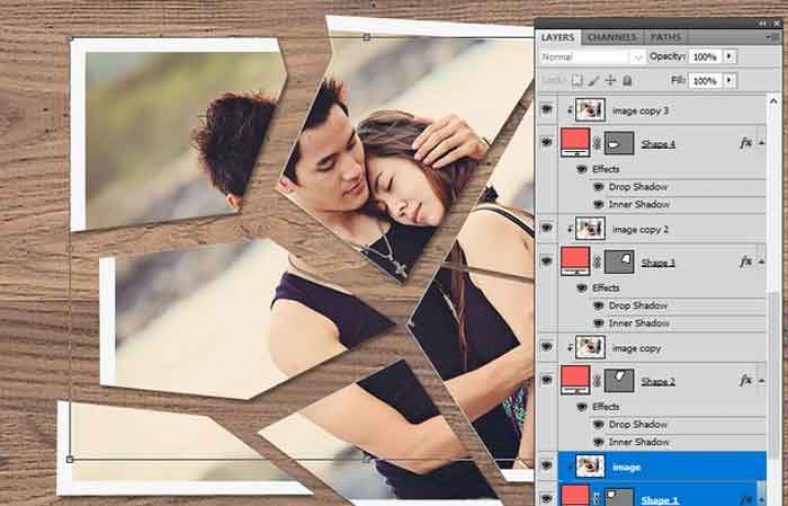Screen dimensions: 788x506
Task: Toggle Effects visibility under Shape 3
Action: point(582,288)
